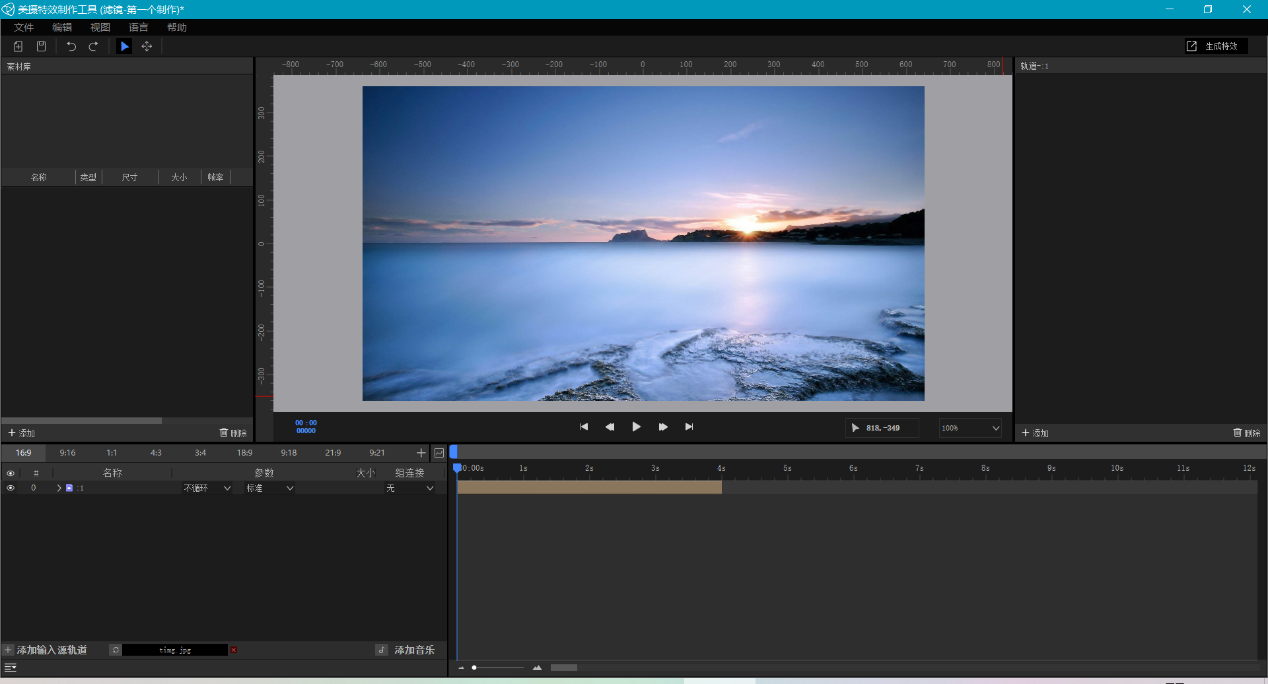The width and height of the screenshot is (1268, 684).
Task: Click the timg.jpg source field
Action: coord(175,650)
